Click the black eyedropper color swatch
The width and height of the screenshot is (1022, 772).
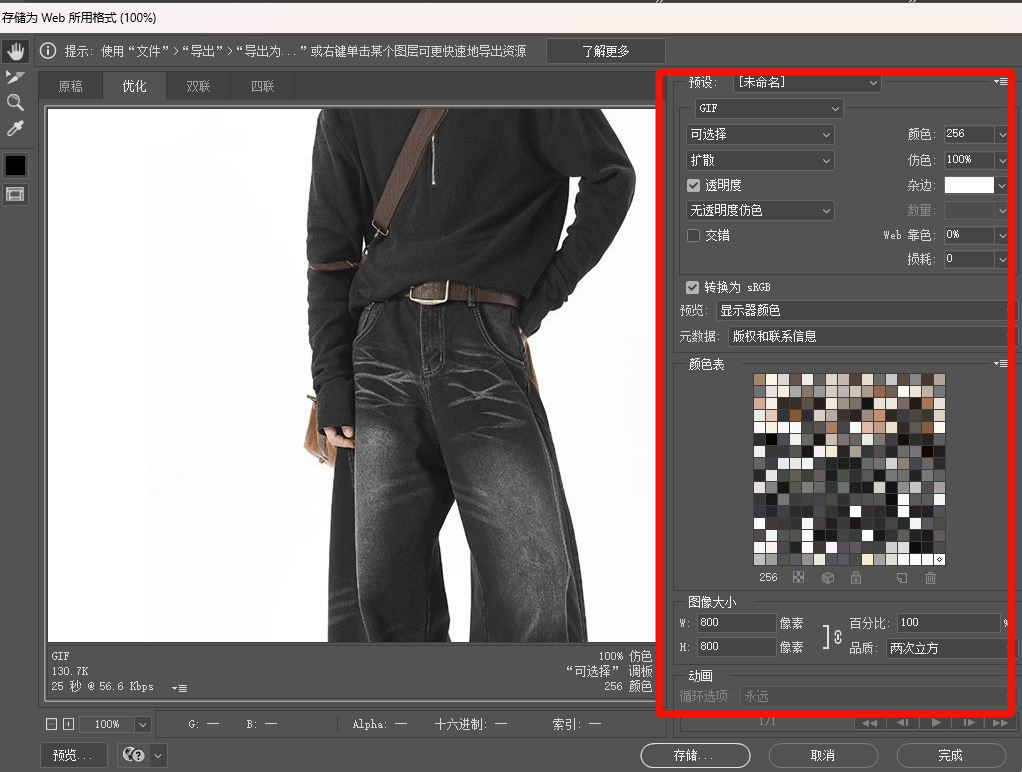[x=15, y=165]
